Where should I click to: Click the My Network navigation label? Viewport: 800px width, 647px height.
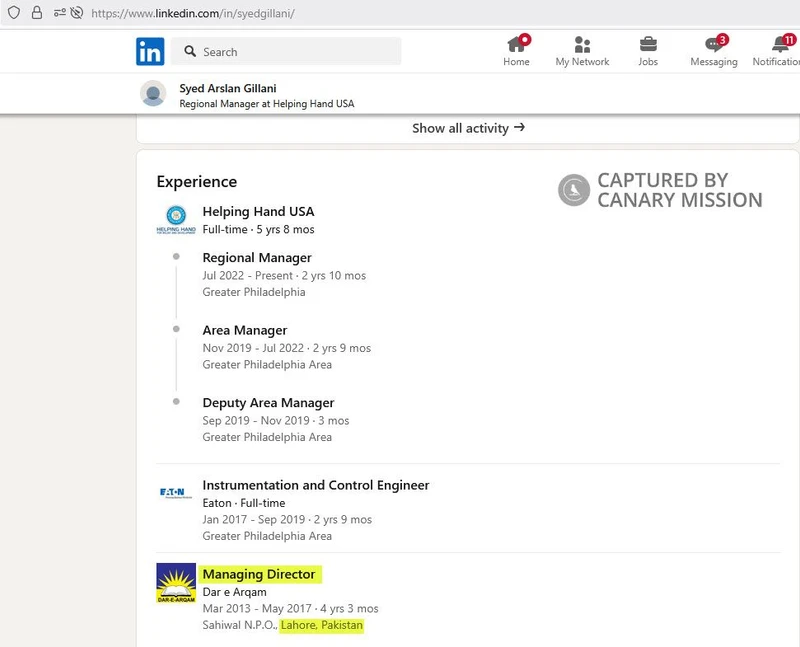click(x=582, y=61)
